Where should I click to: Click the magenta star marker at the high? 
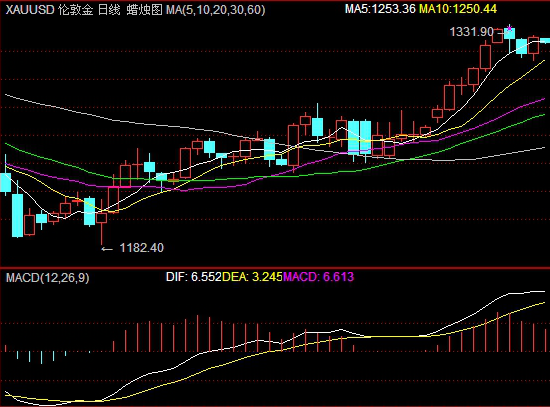click(x=509, y=28)
